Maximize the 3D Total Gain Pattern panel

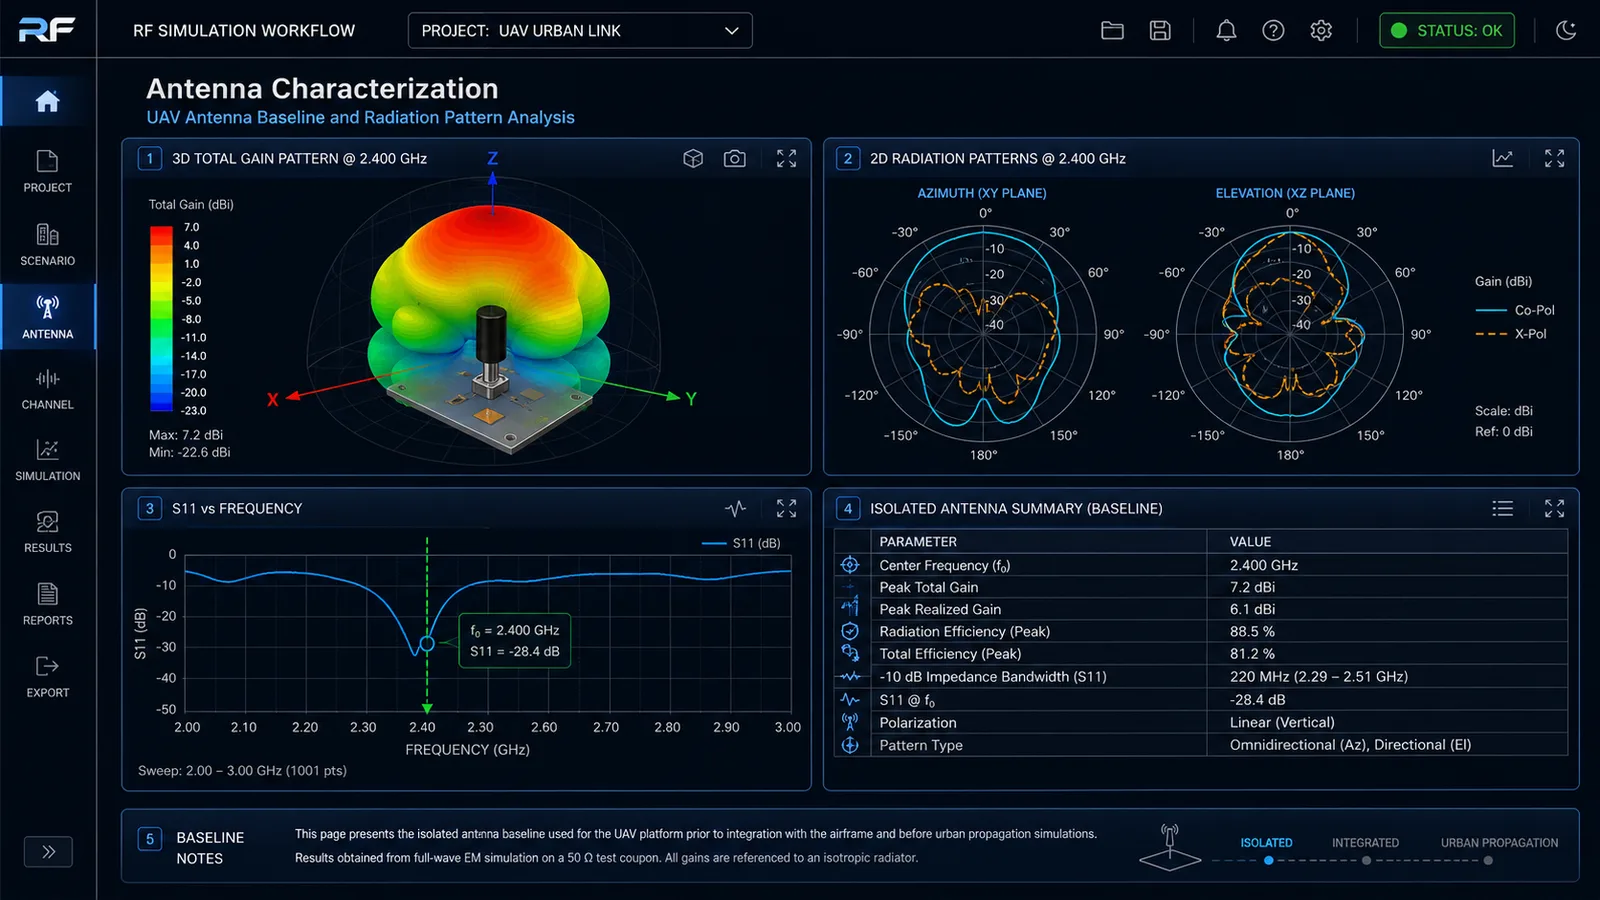point(787,159)
